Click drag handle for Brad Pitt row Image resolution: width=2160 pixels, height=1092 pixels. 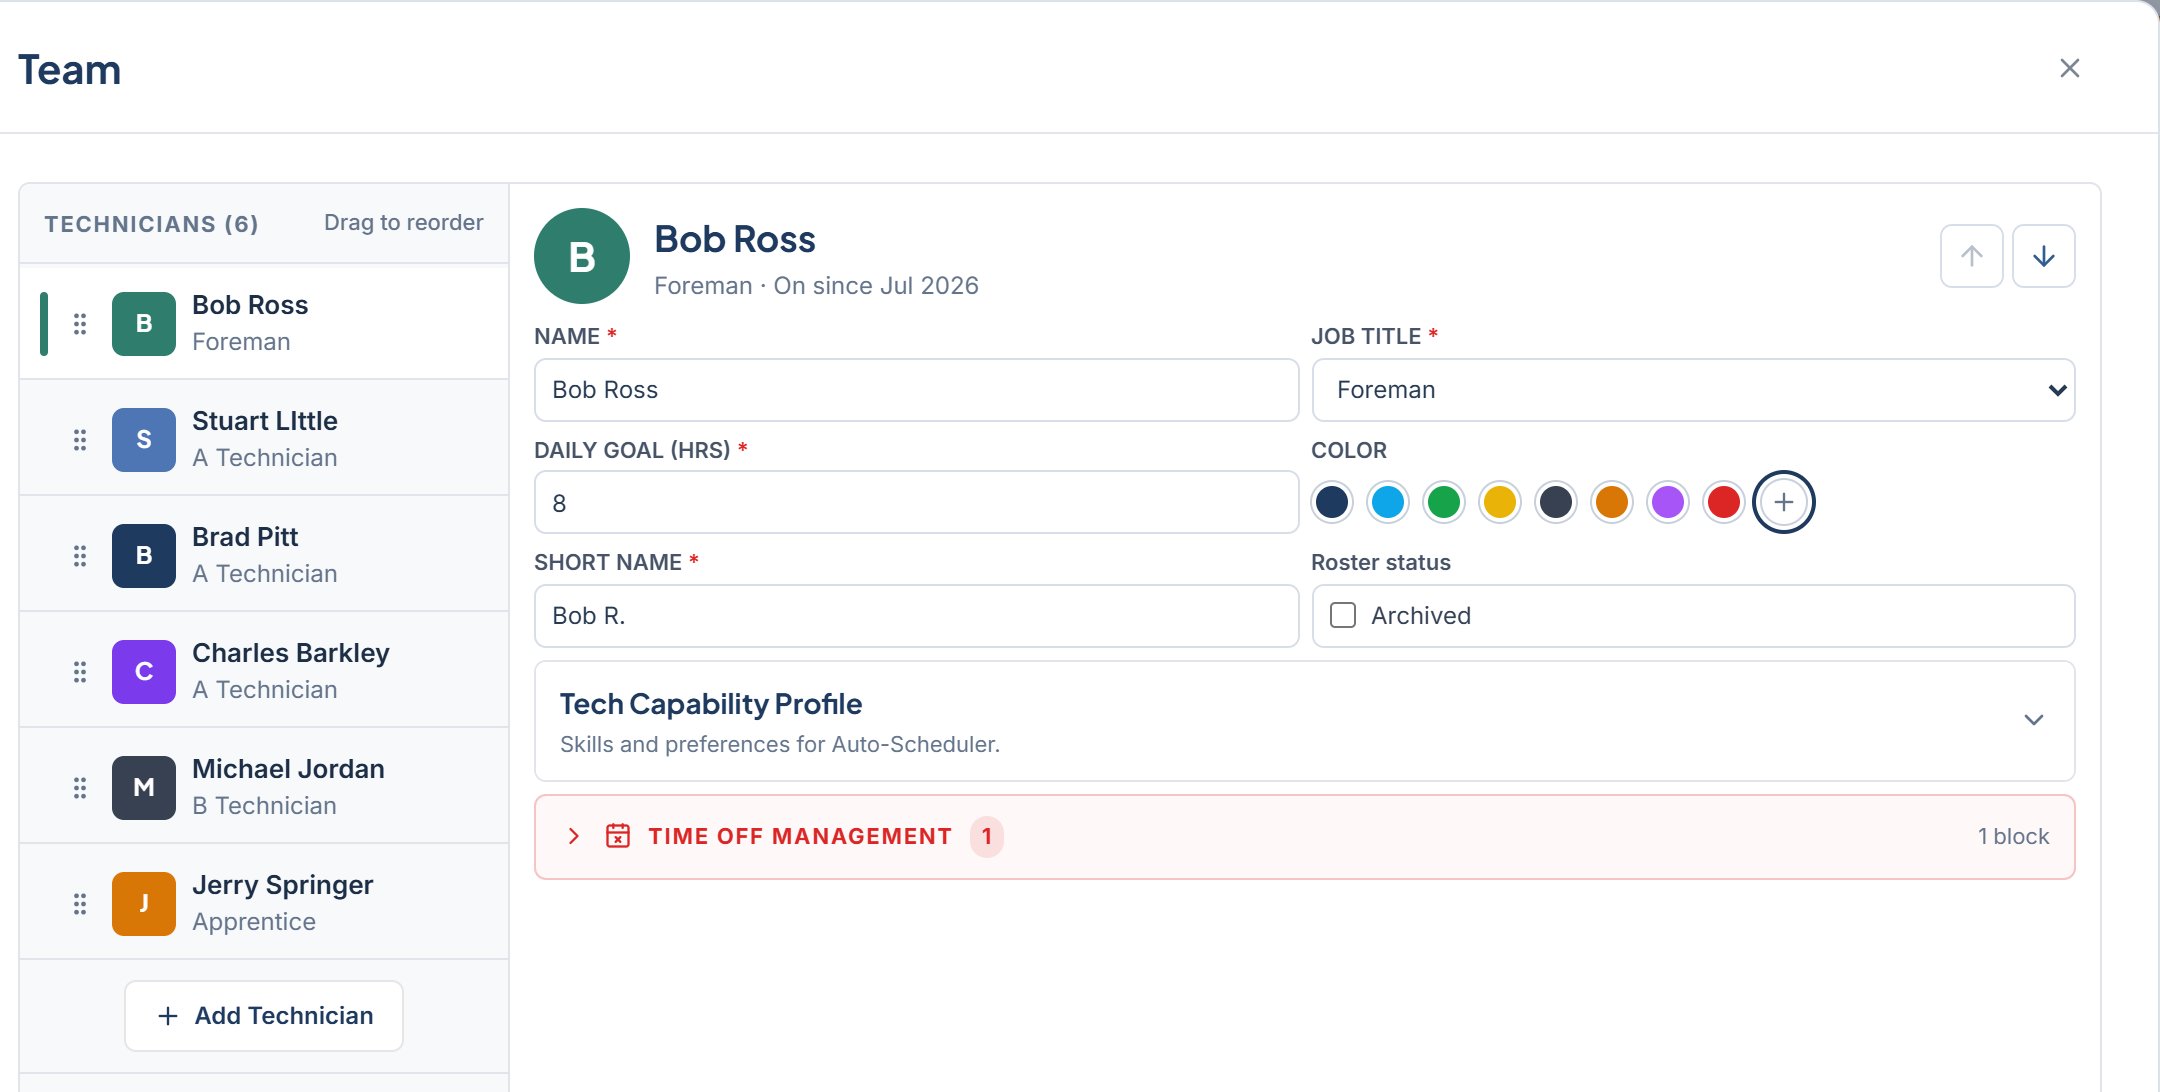pyautogui.click(x=80, y=556)
